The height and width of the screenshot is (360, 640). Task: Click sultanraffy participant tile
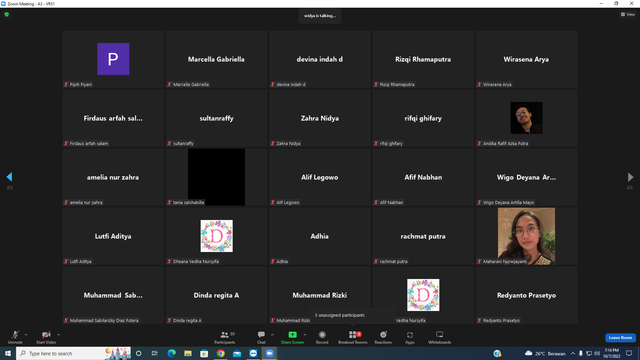[x=216, y=118]
